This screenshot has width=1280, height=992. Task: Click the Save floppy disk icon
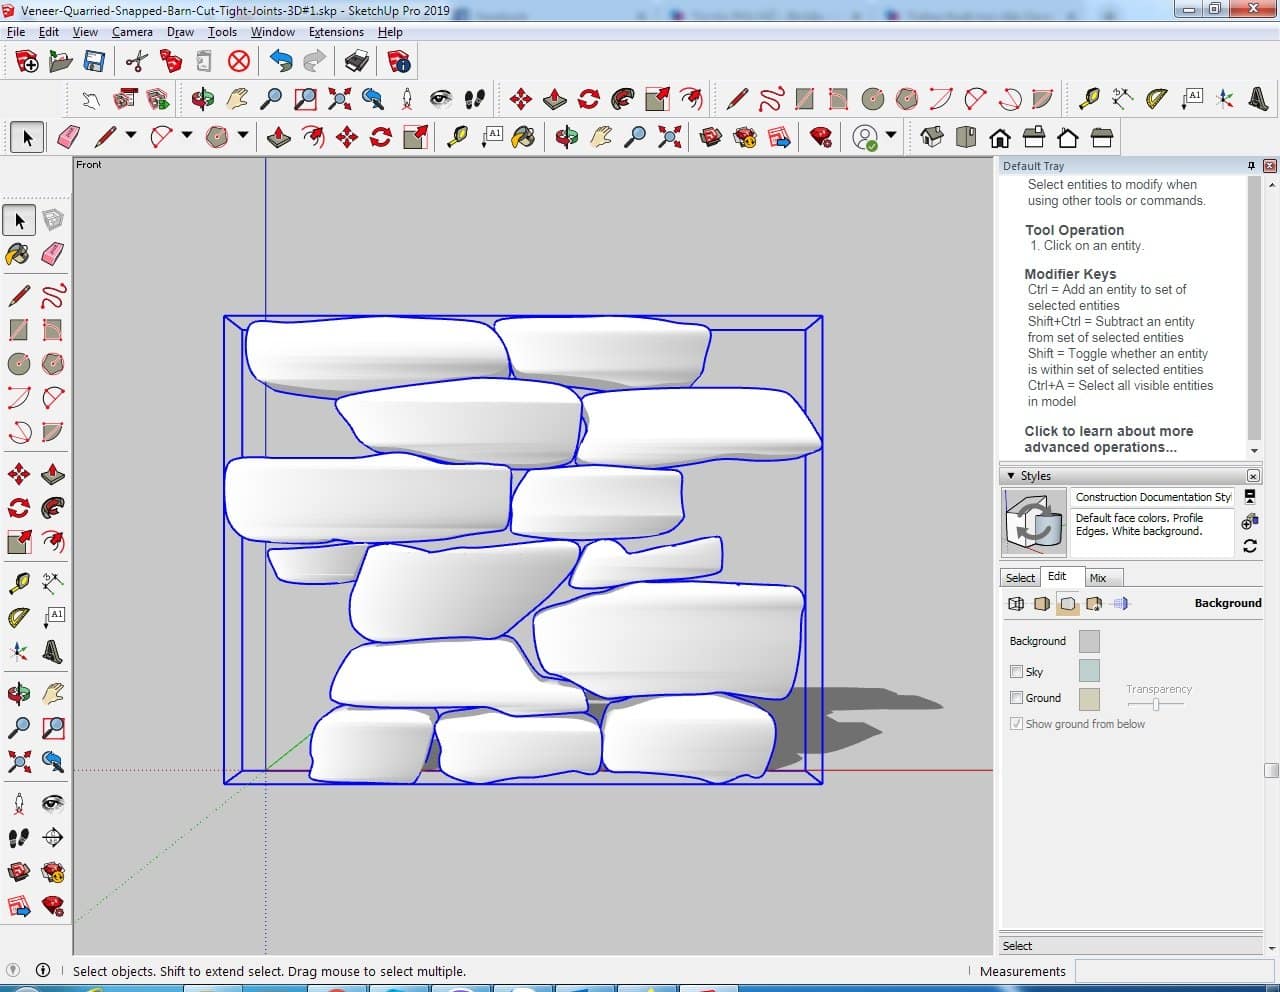pyautogui.click(x=94, y=62)
